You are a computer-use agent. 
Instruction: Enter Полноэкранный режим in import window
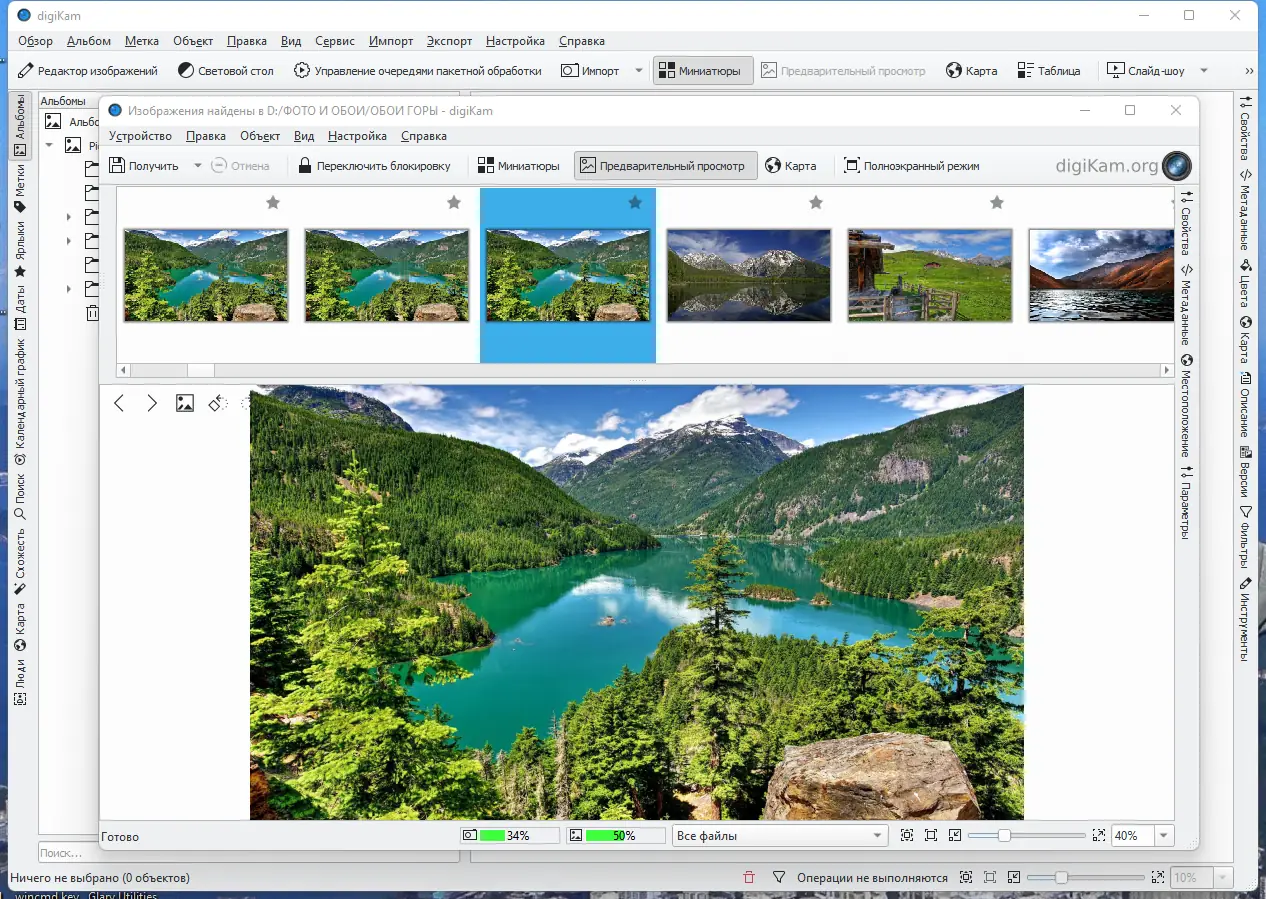pos(911,166)
